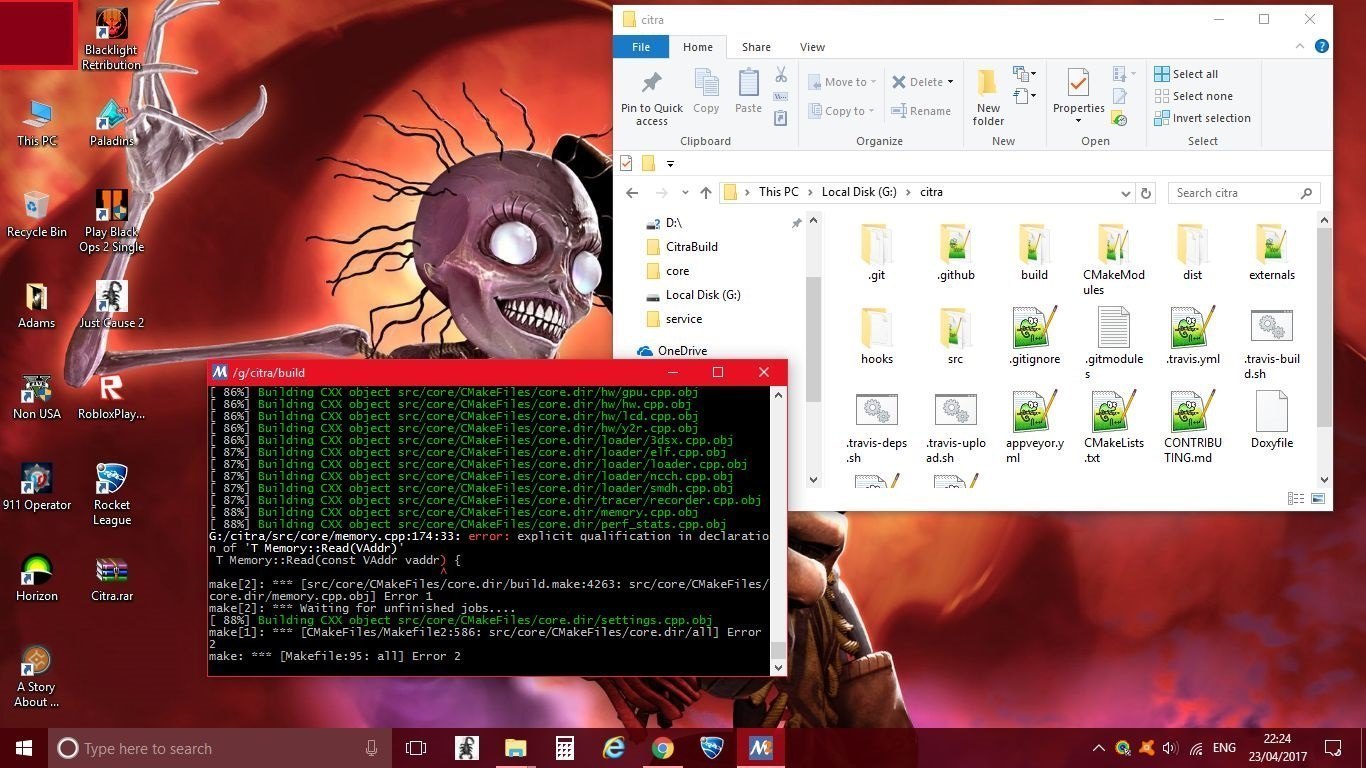Click Pin to Quick access in ribbon
The width and height of the screenshot is (1366, 768).
coord(652,99)
